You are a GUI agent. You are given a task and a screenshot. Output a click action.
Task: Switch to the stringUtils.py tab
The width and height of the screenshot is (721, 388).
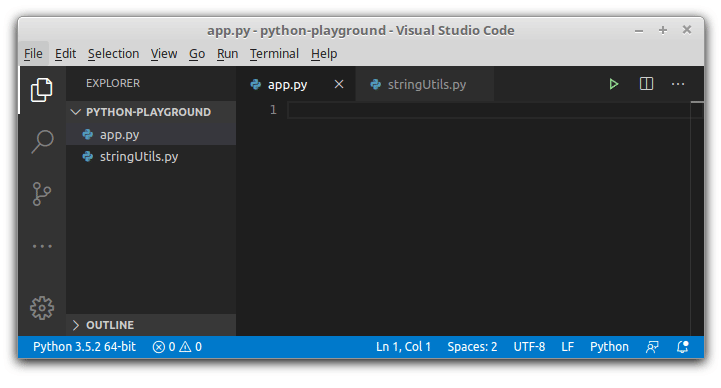[424, 84]
